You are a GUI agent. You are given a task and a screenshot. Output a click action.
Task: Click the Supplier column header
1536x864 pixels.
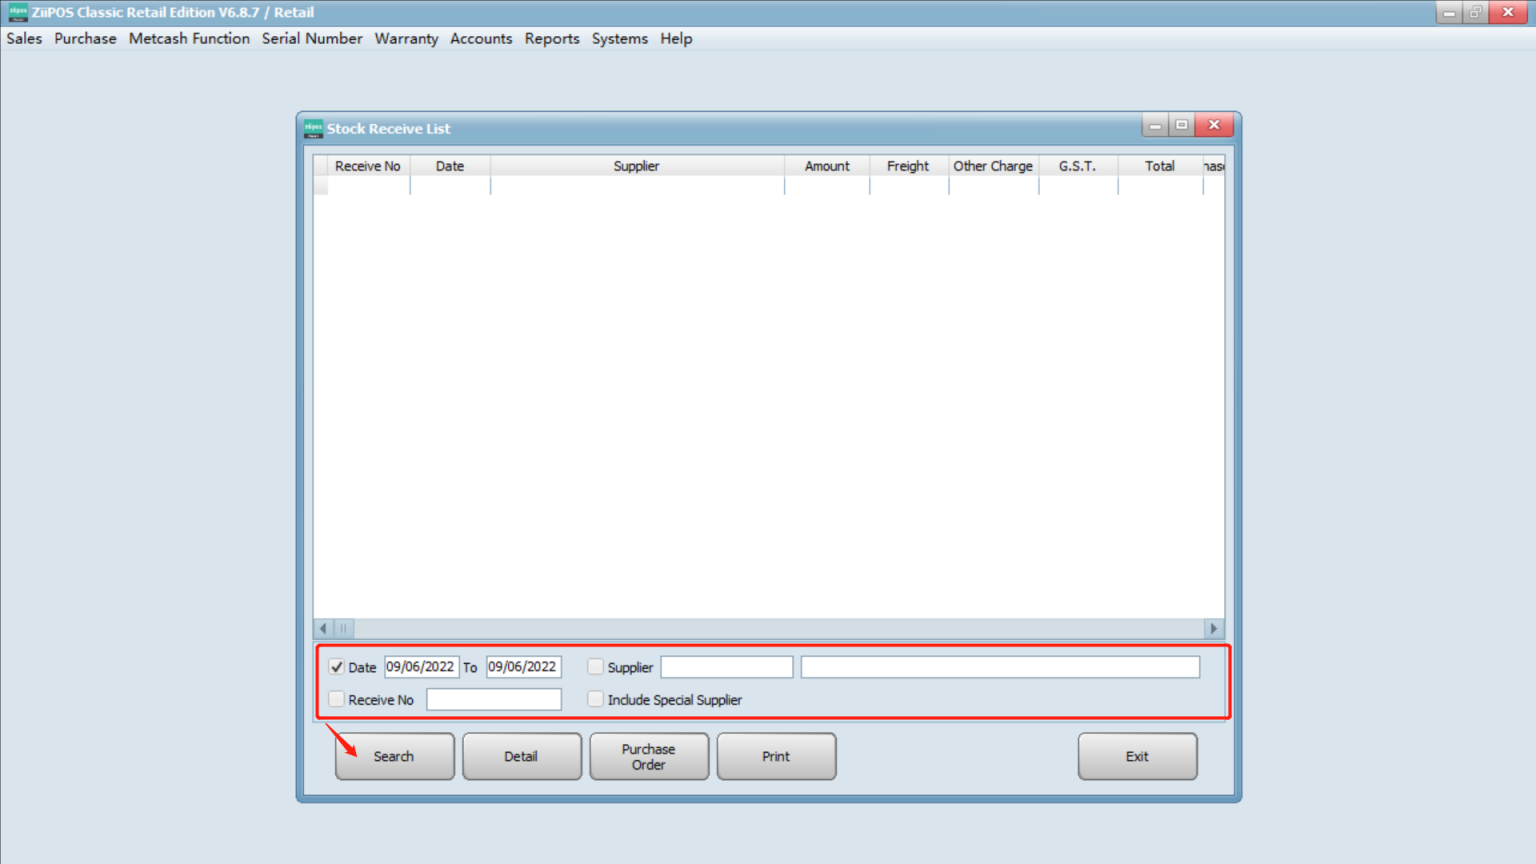pyautogui.click(x=636, y=165)
